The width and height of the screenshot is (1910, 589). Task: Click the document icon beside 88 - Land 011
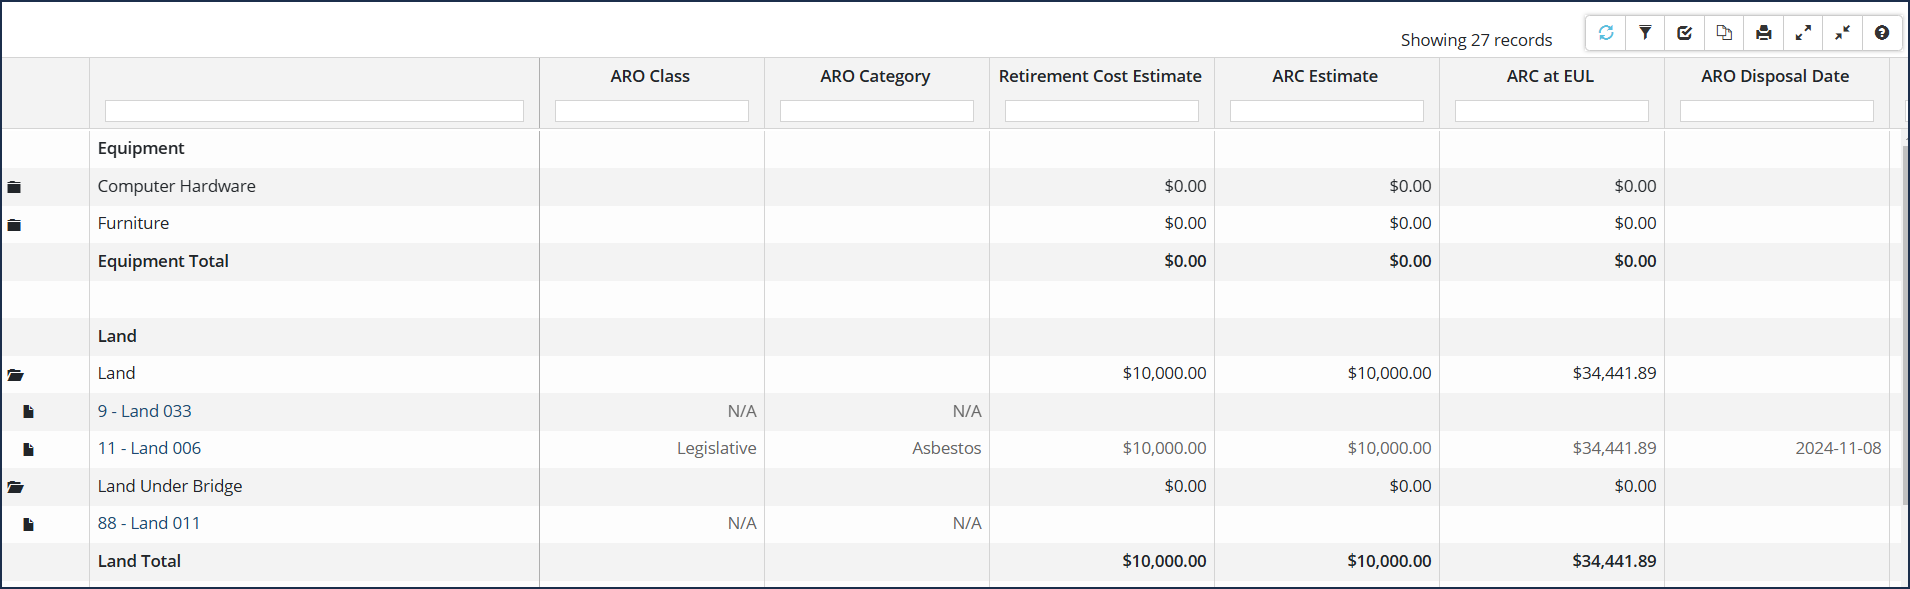click(x=28, y=524)
